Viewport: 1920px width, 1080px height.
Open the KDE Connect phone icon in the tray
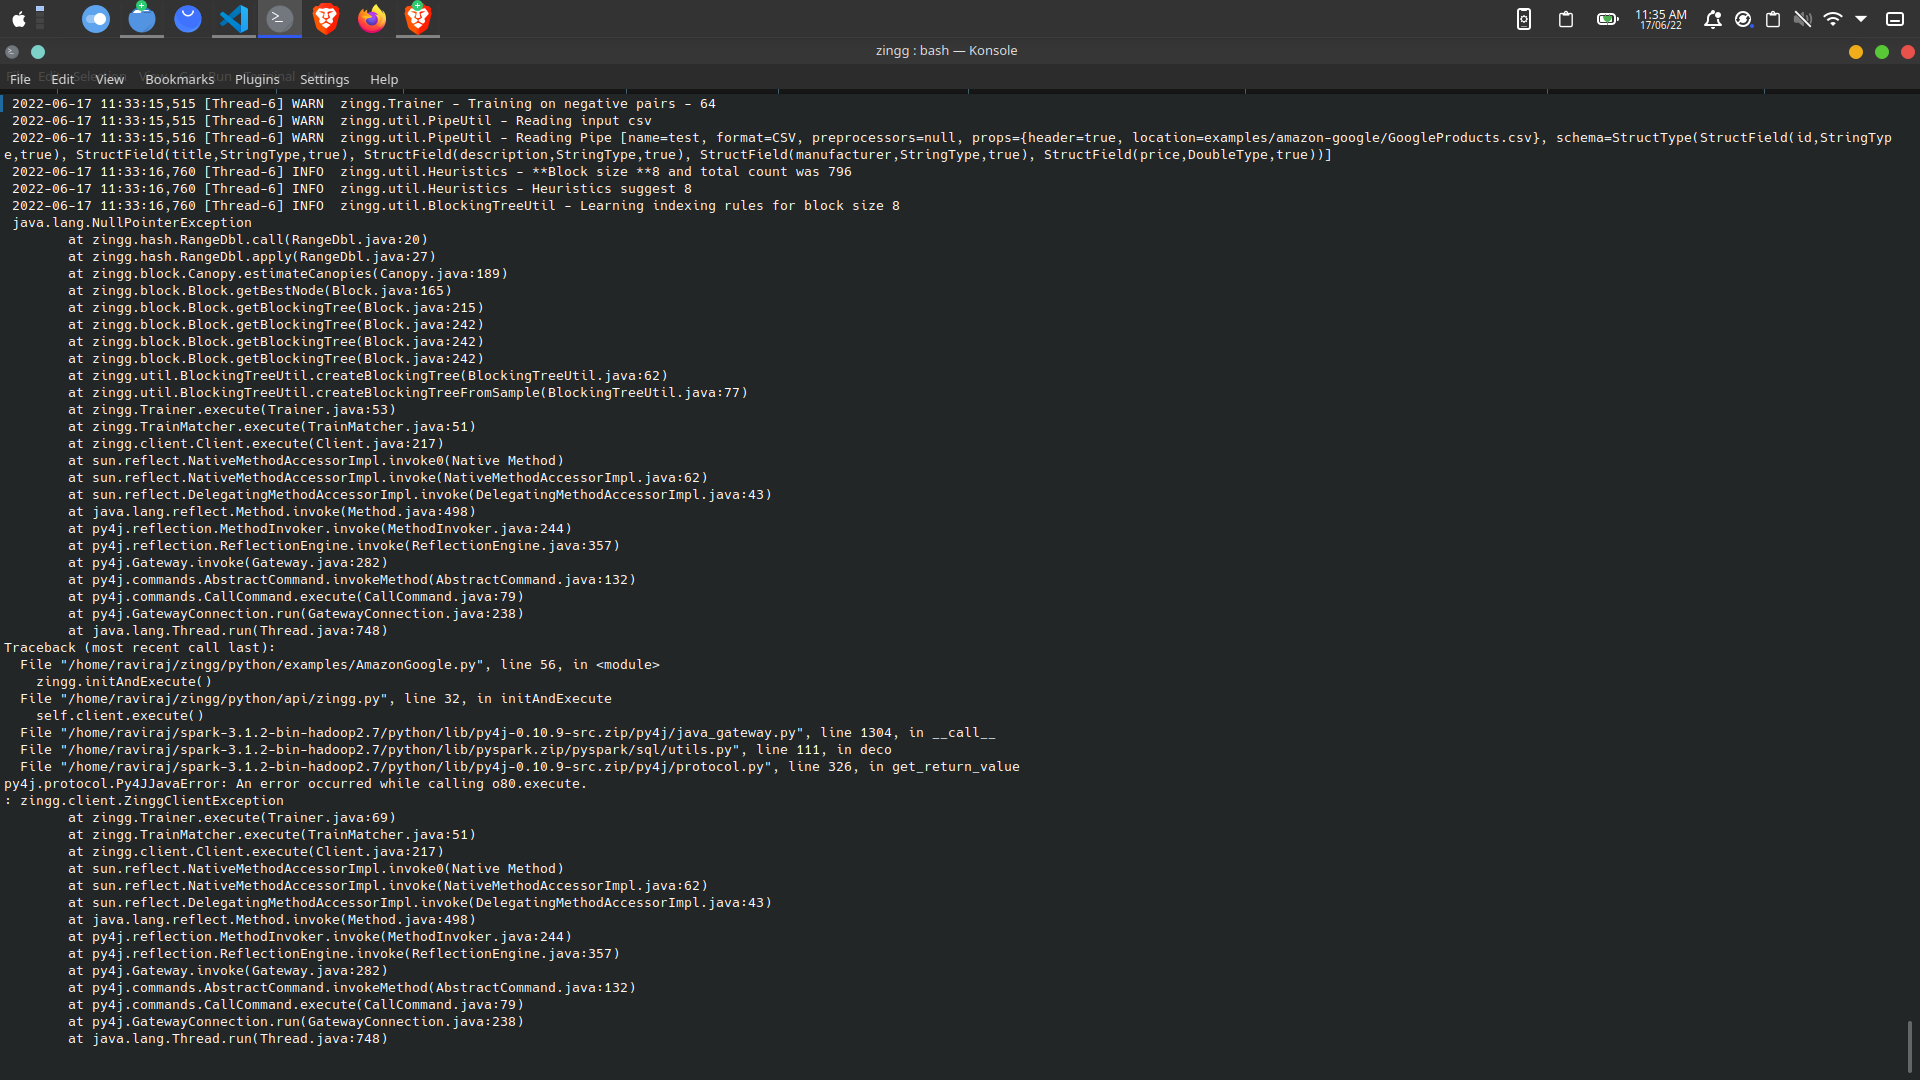click(1524, 19)
